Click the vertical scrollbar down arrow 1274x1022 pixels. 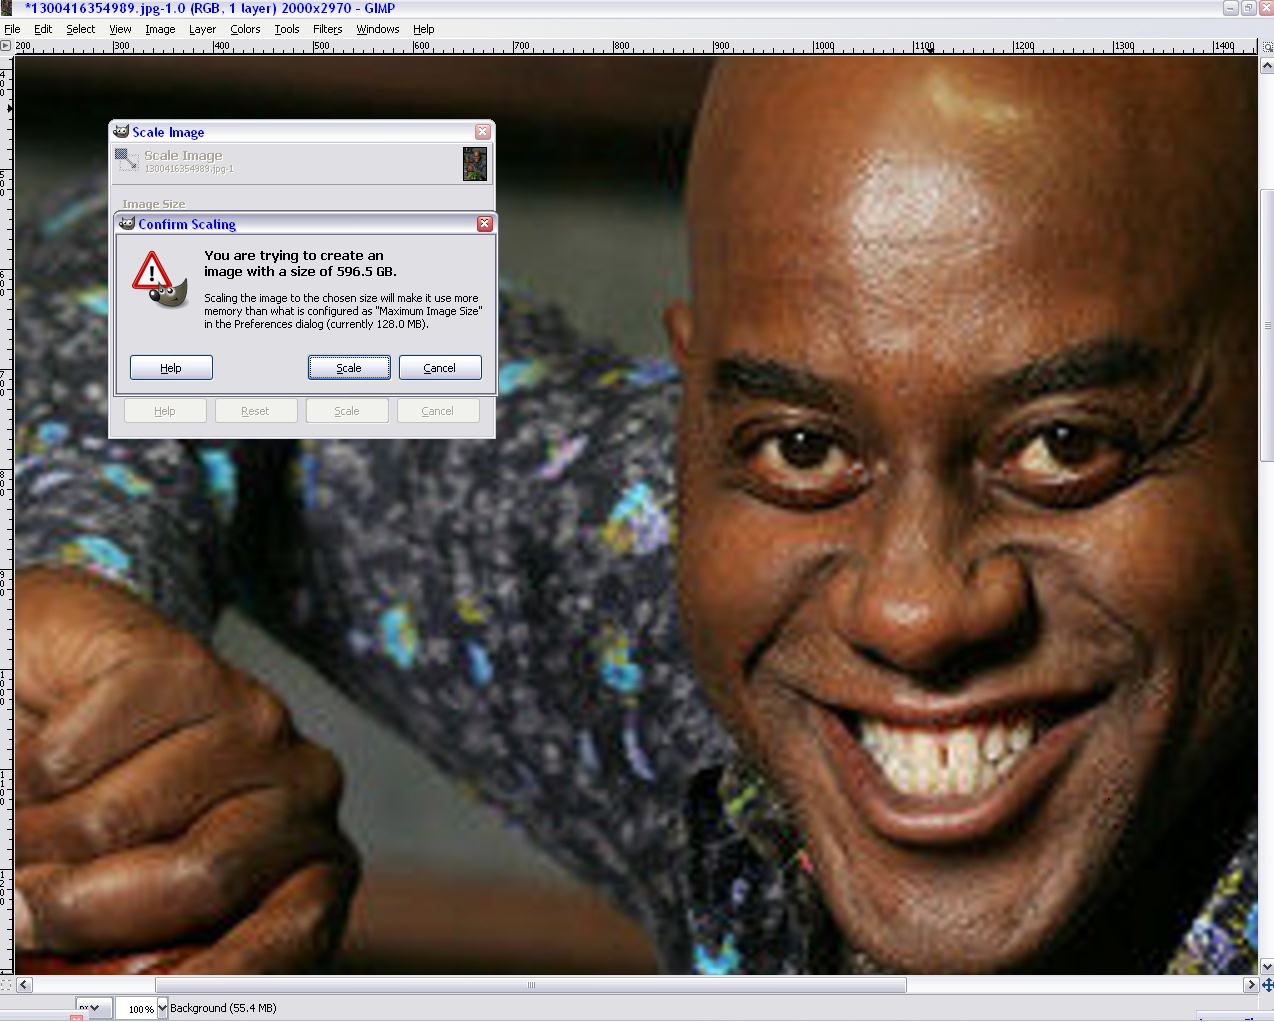click(x=1266, y=967)
